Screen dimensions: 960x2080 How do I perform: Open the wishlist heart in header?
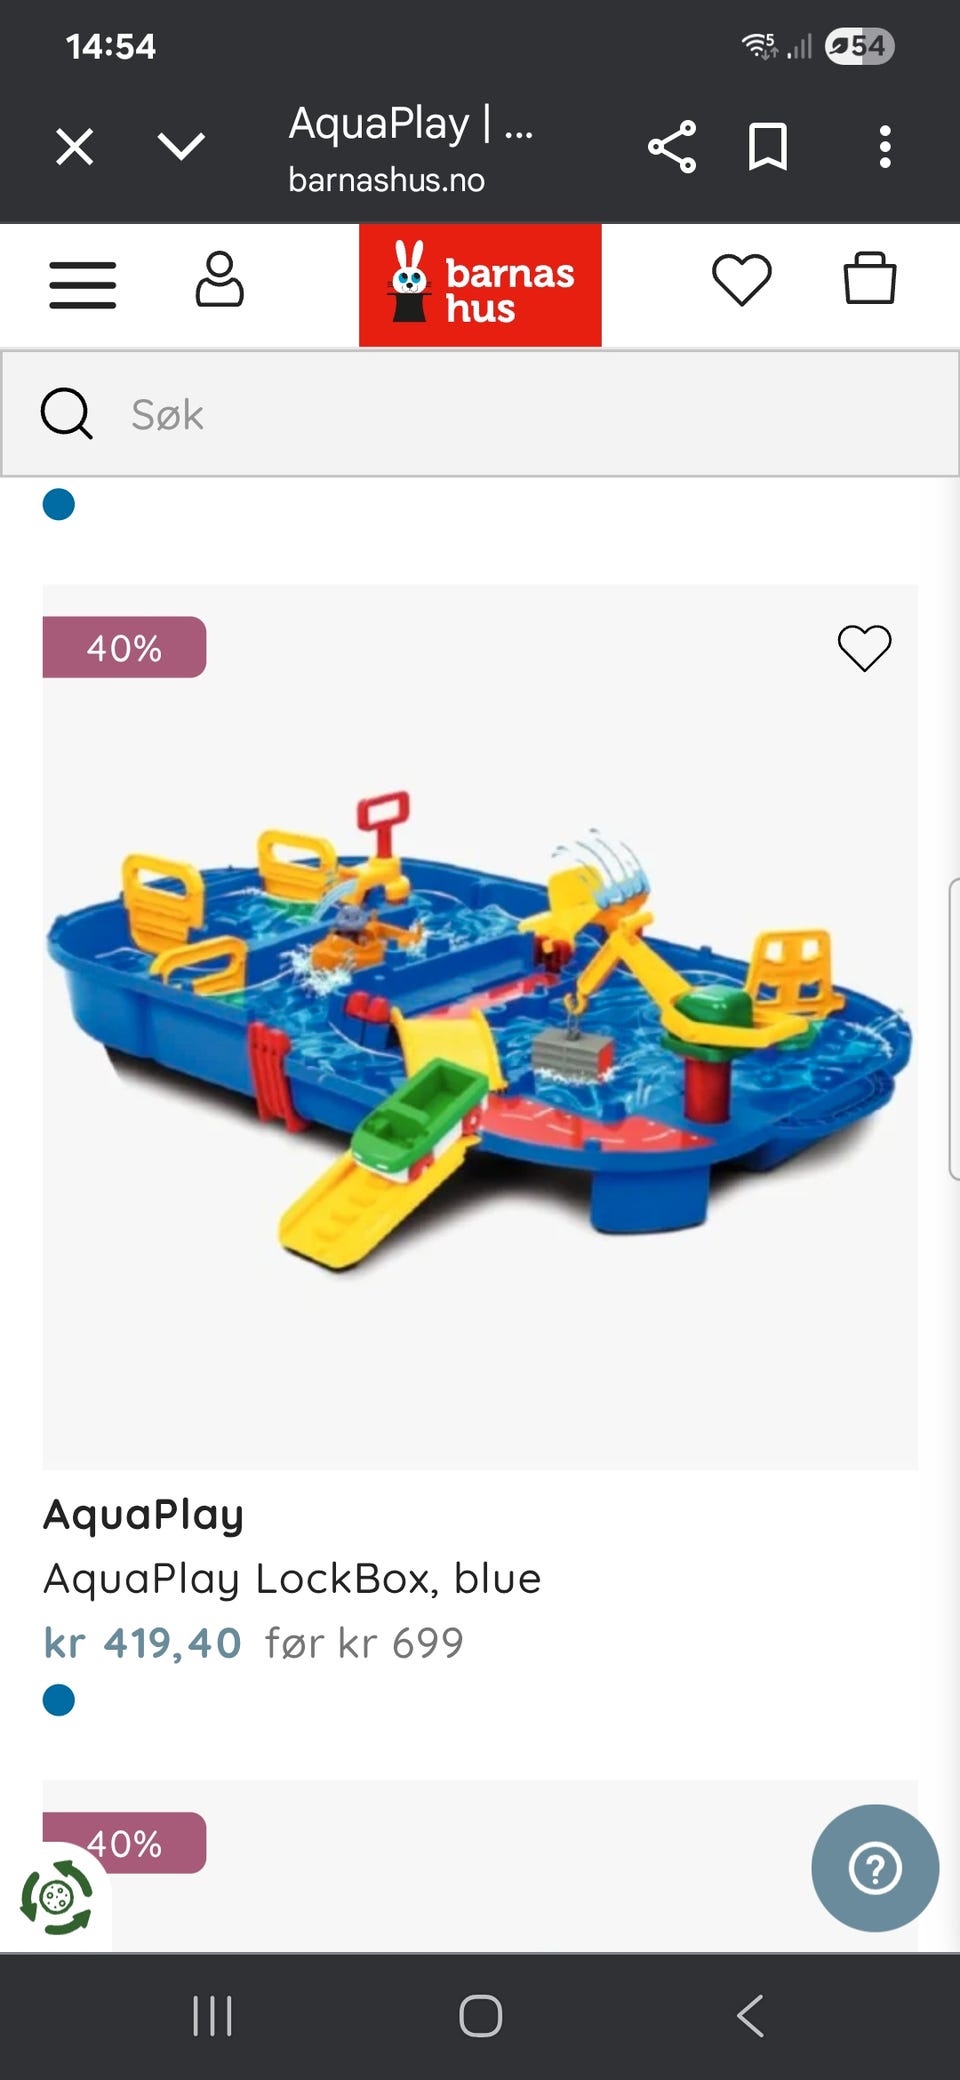coord(741,280)
